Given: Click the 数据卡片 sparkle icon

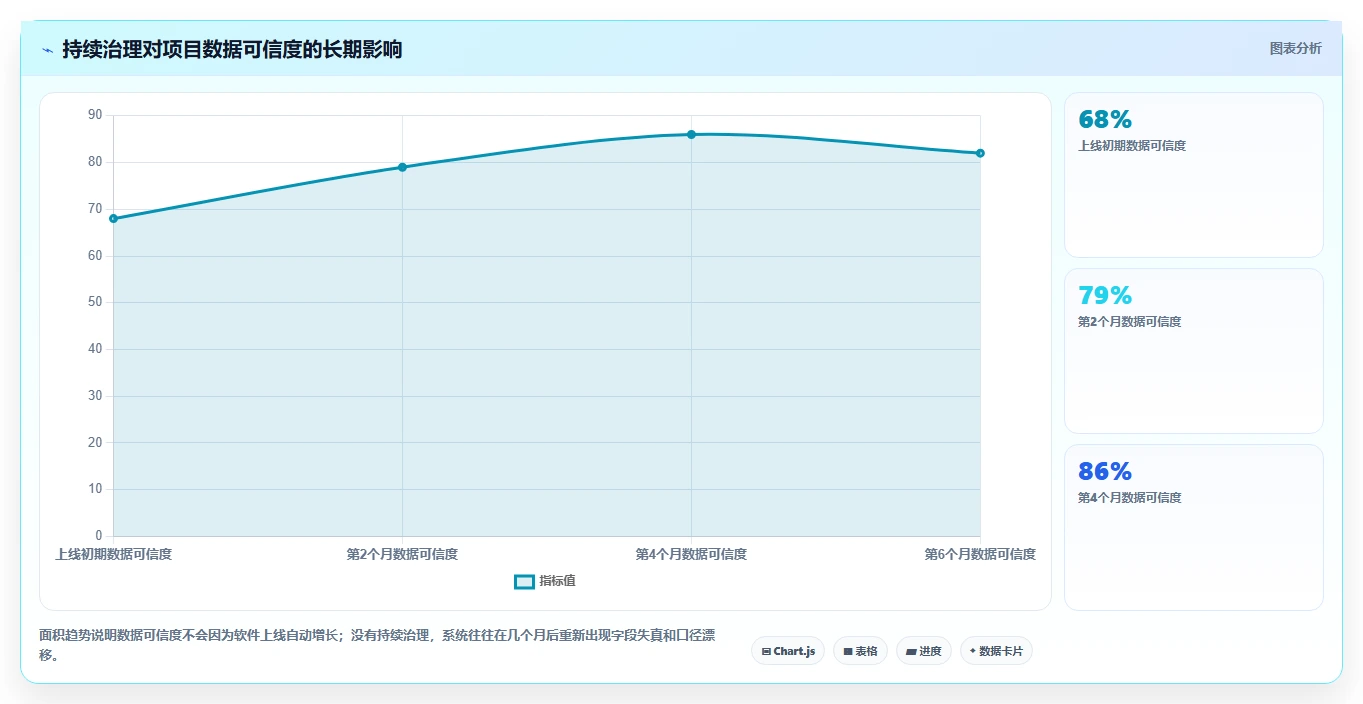Looking at the screenshot, I should 973,651.
